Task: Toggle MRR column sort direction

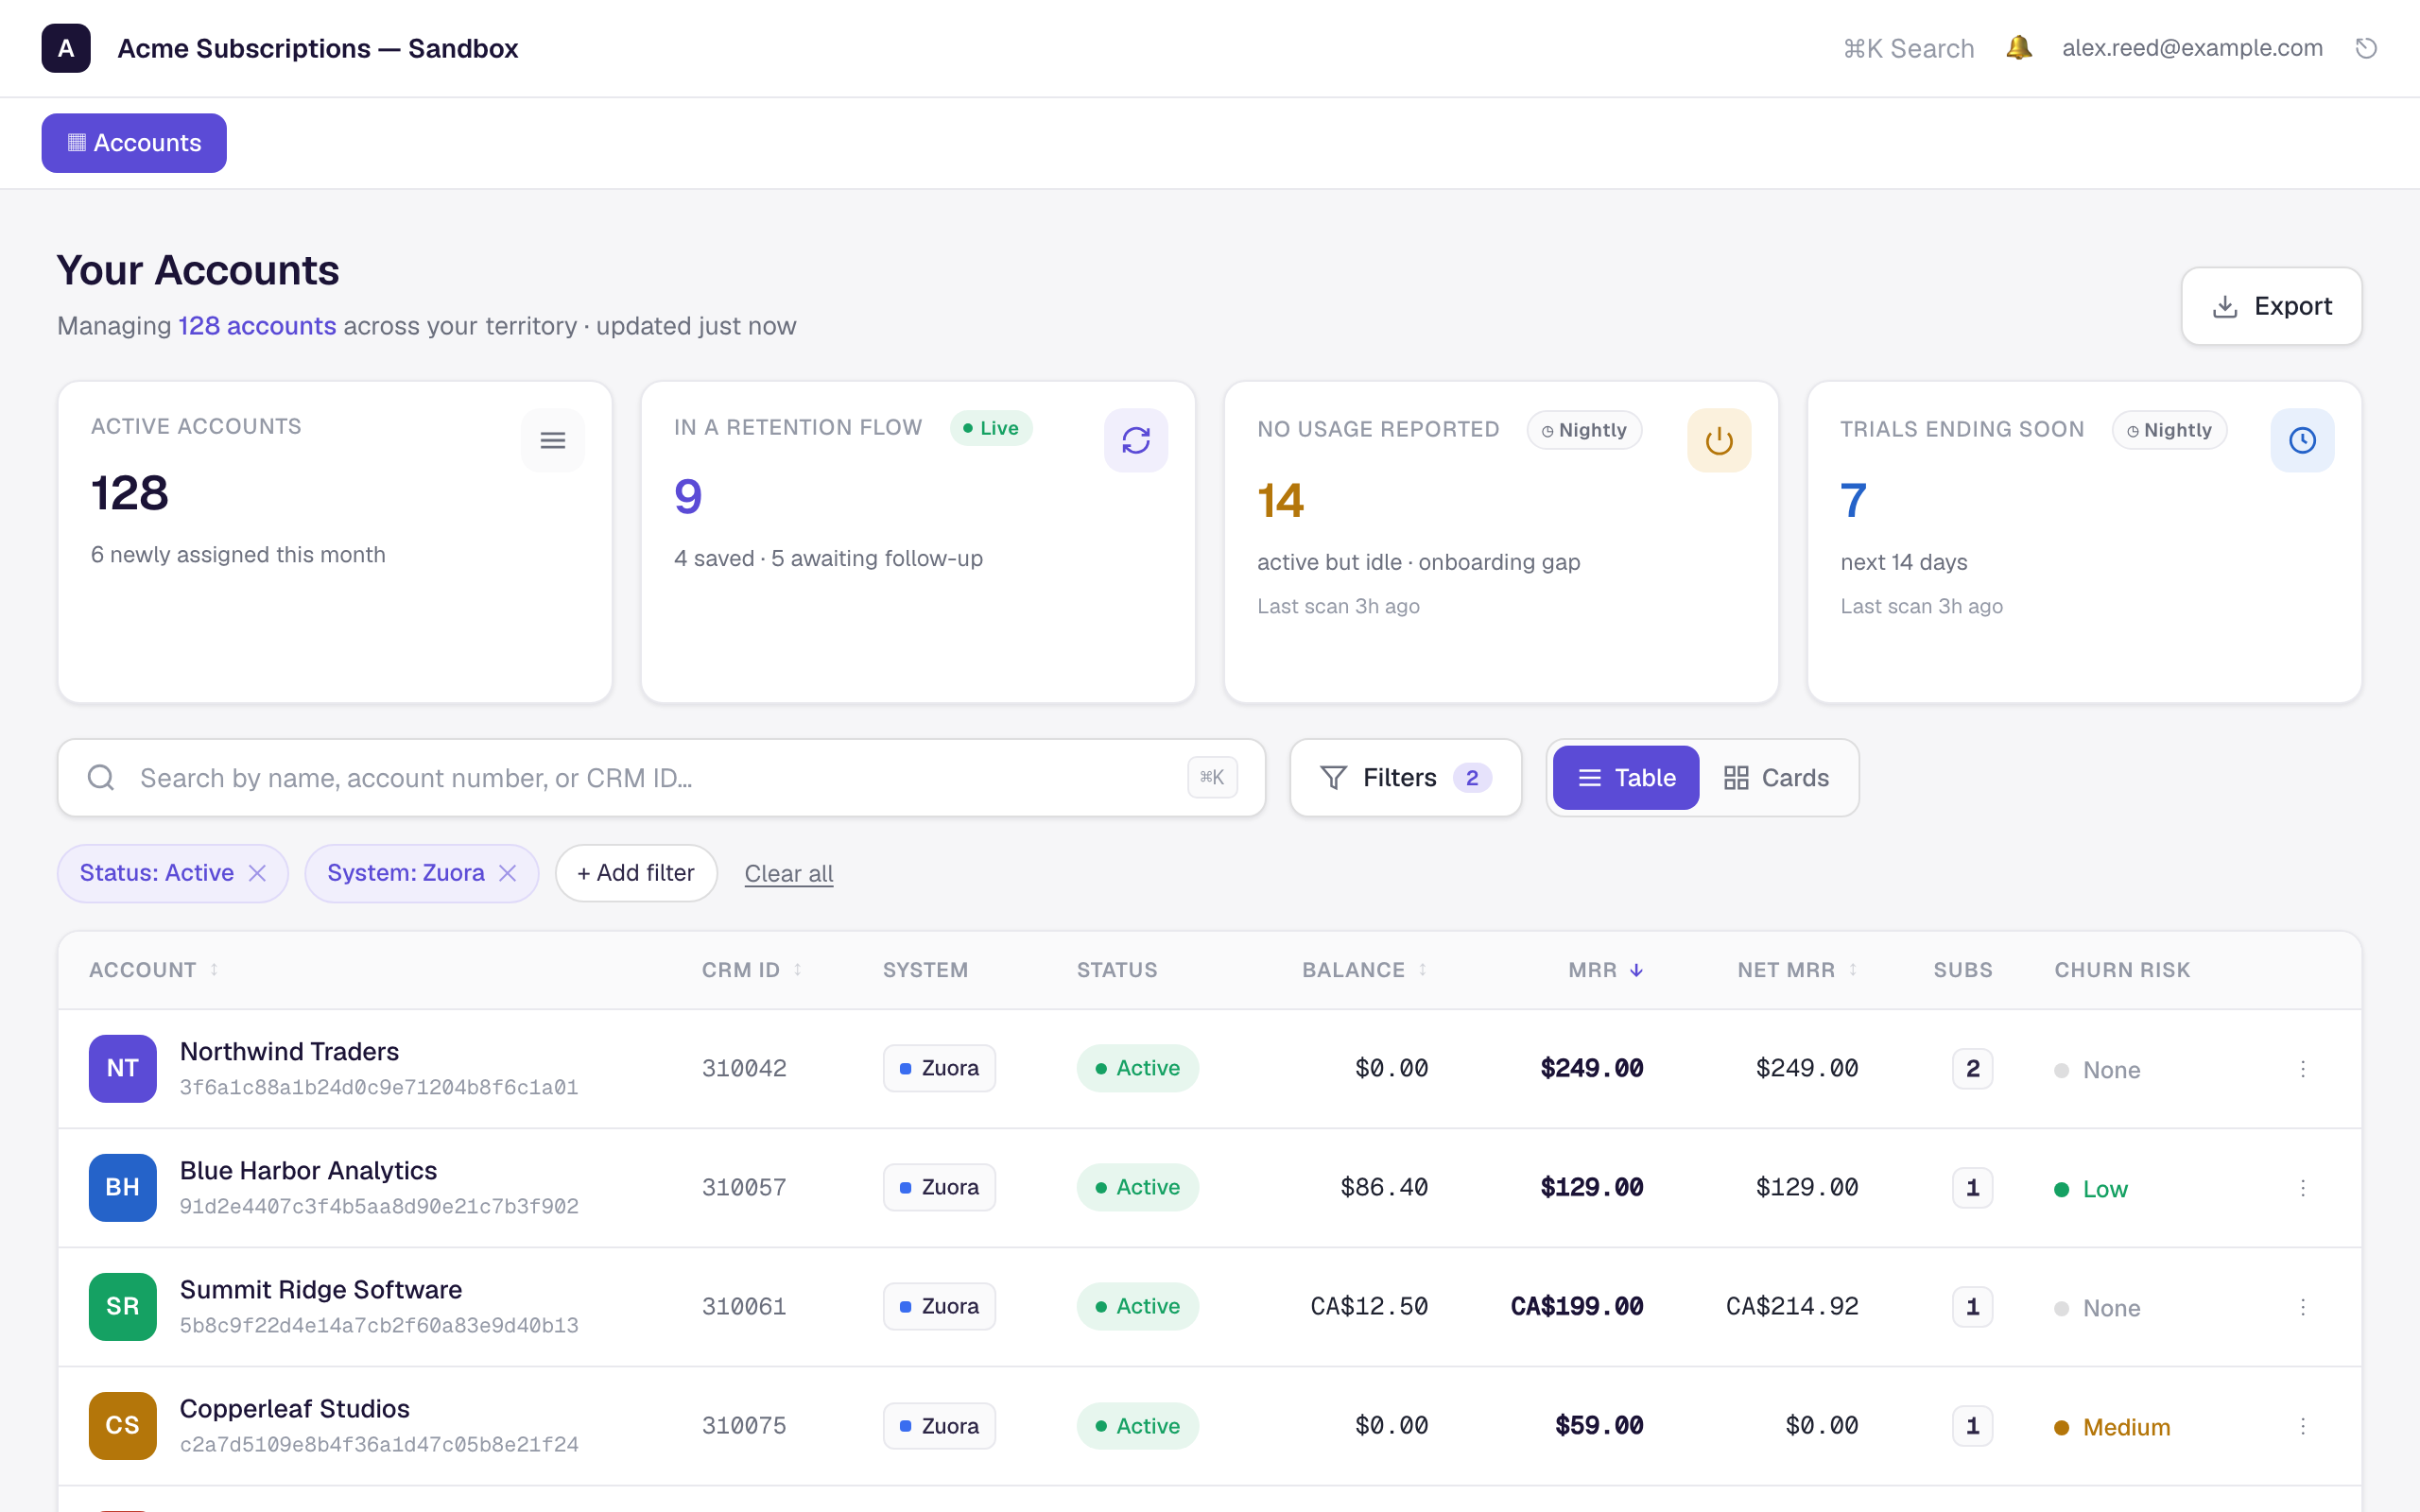Action: tap(1606, 970)
